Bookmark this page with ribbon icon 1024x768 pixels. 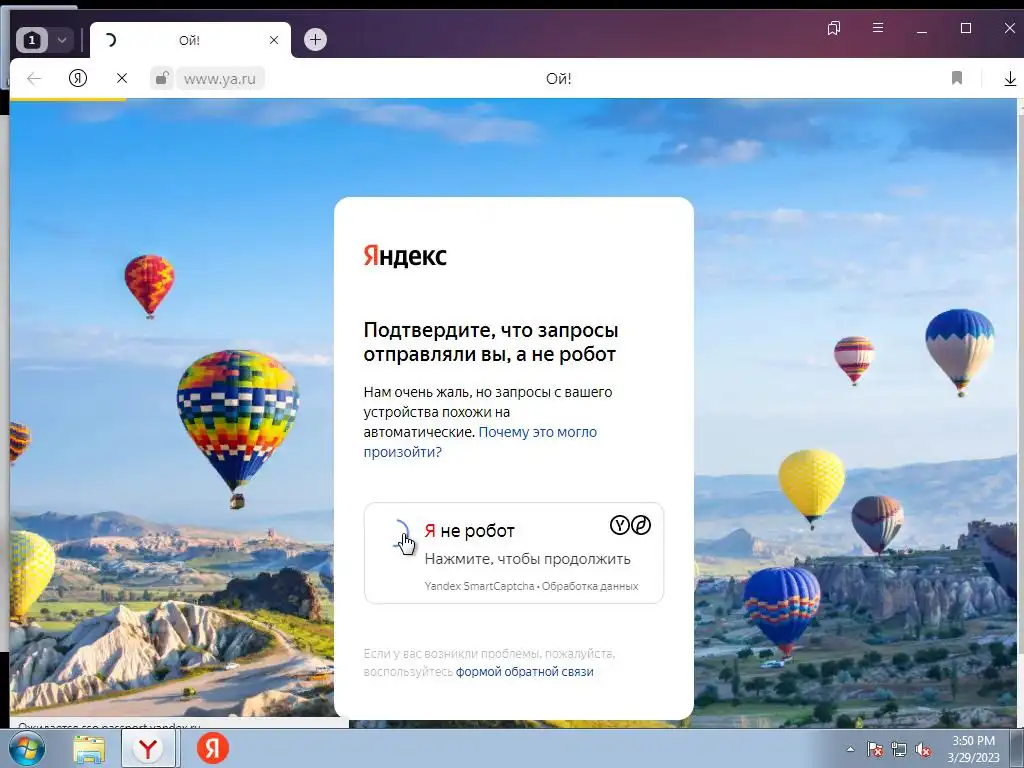(957, 78)
